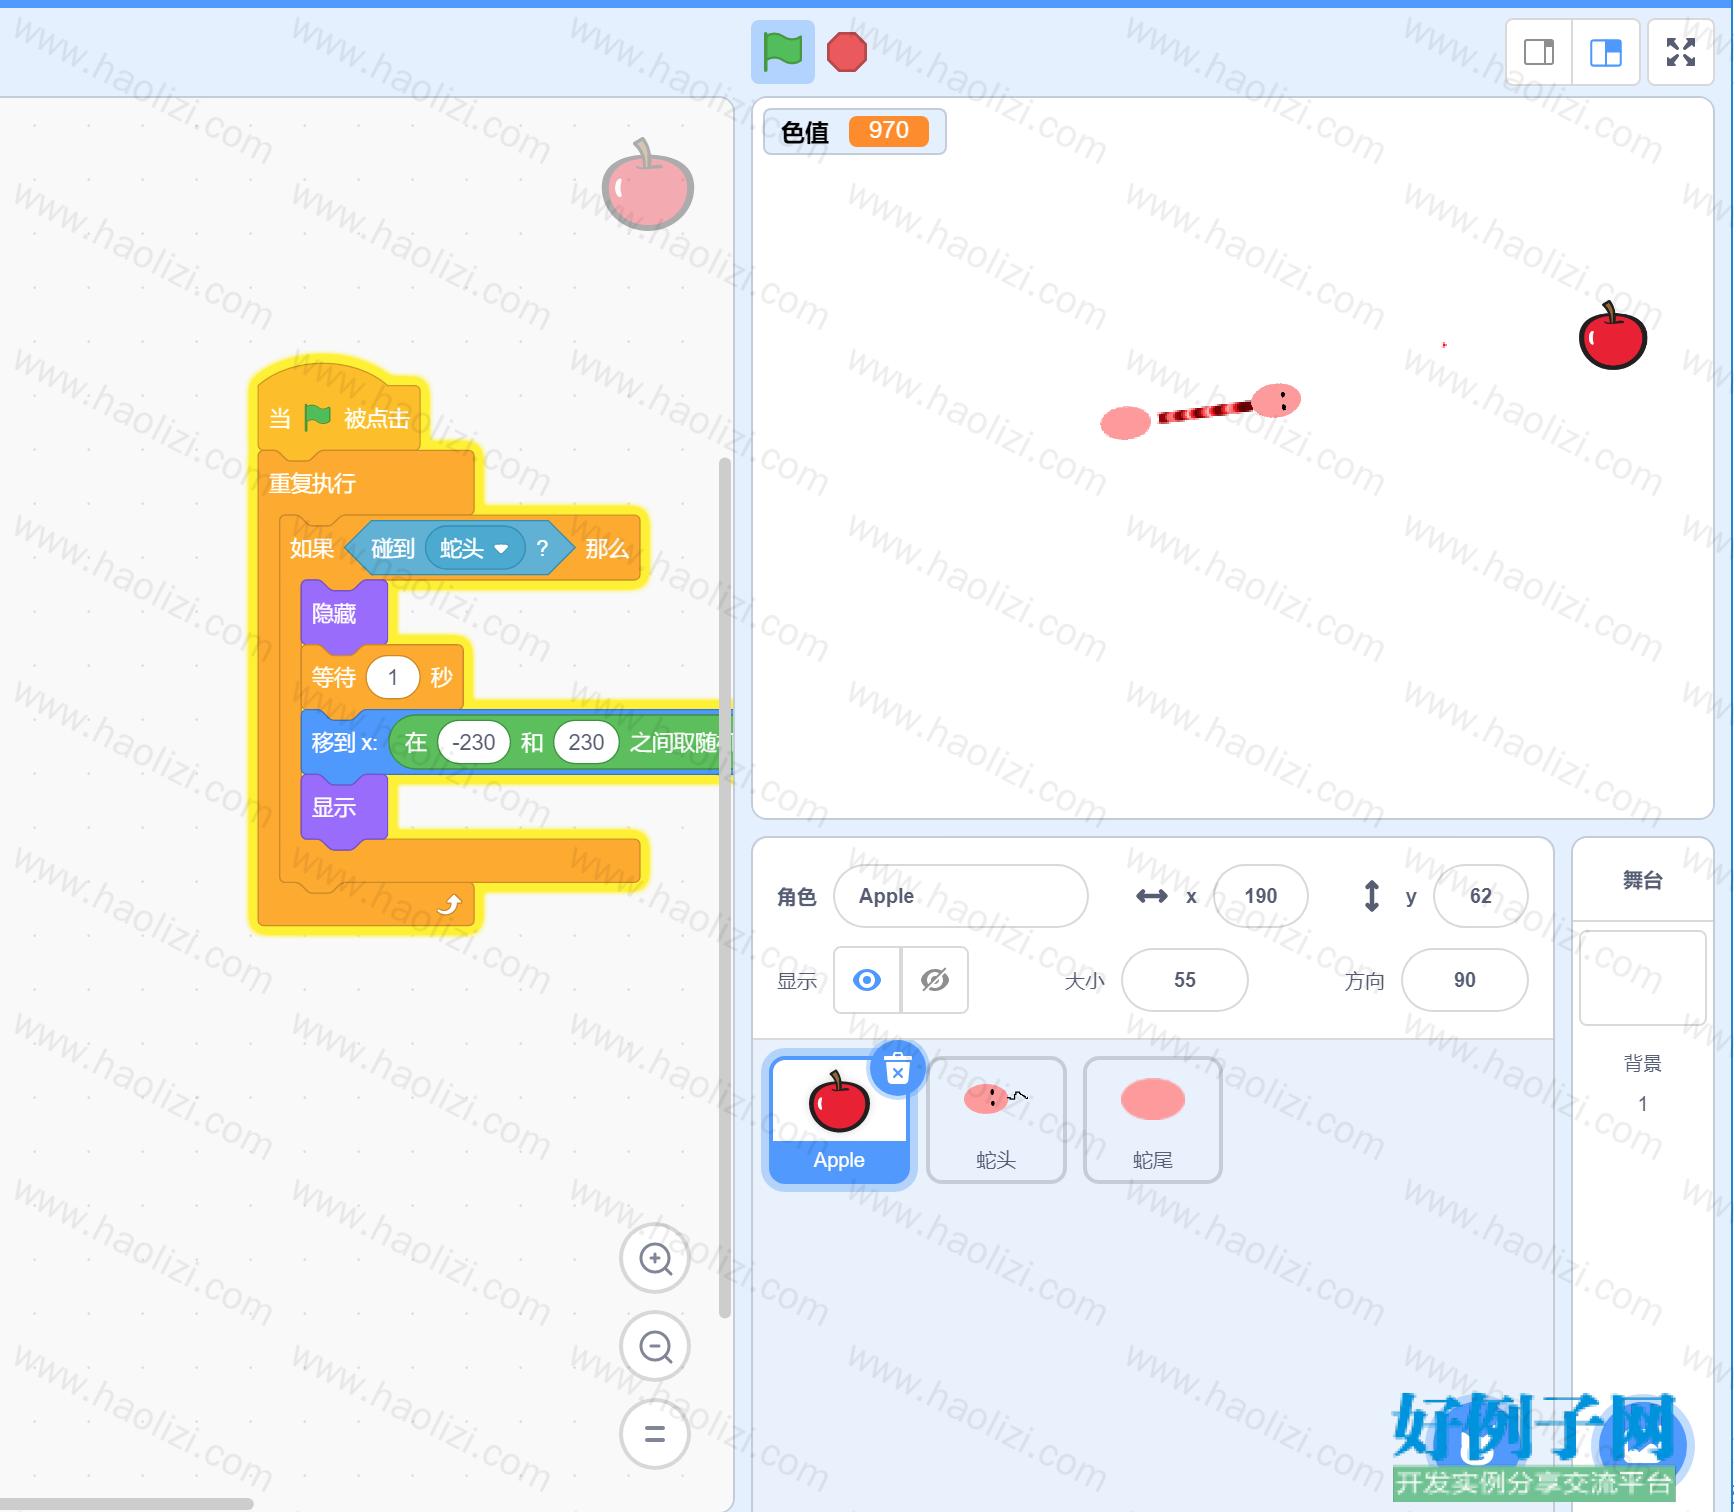Hide the sprite with crossed-eye icon
The width and height of the screenshot is (1734, 1512).
(x=934, y=980)
